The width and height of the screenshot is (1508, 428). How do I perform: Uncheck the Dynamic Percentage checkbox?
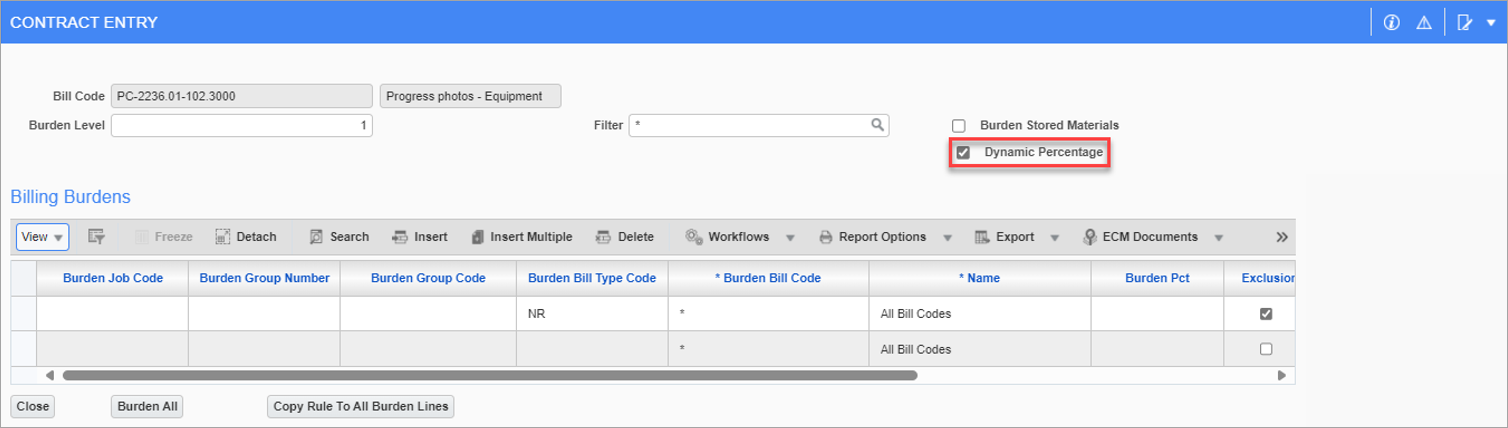(x=963, y=153)
